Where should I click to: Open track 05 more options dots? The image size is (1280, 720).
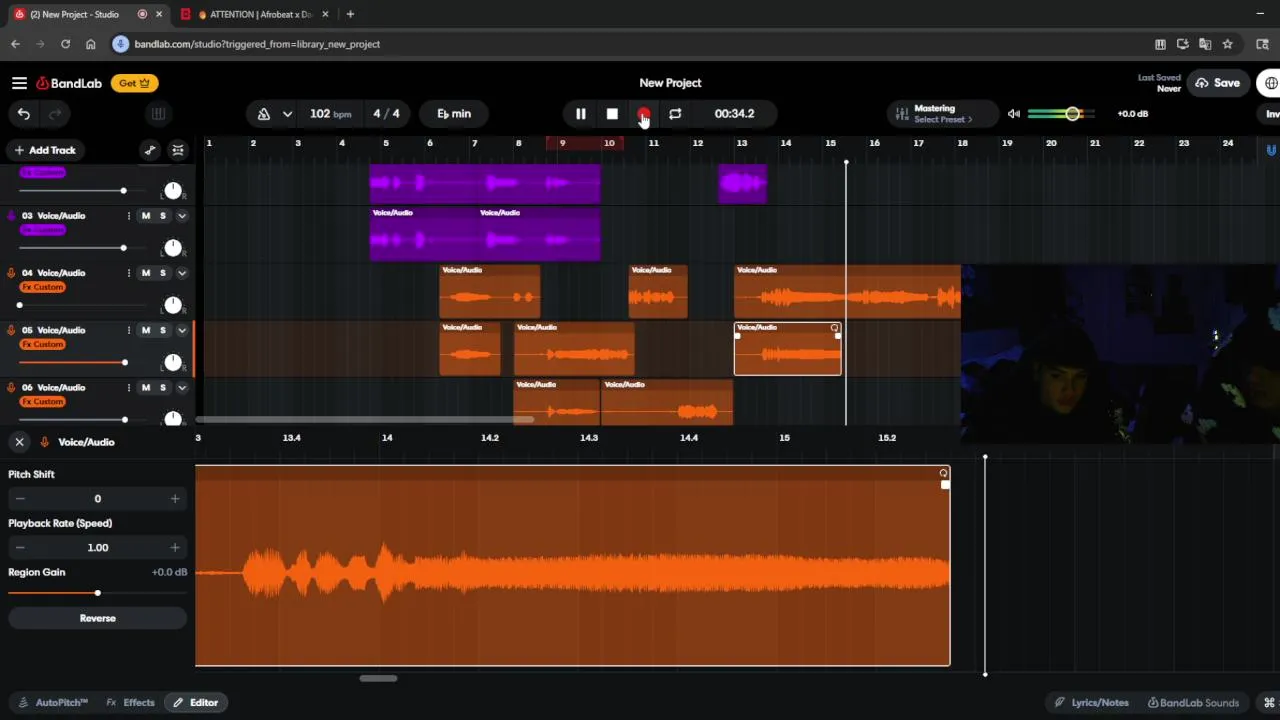pyautogui.click(x=128, y=330)
